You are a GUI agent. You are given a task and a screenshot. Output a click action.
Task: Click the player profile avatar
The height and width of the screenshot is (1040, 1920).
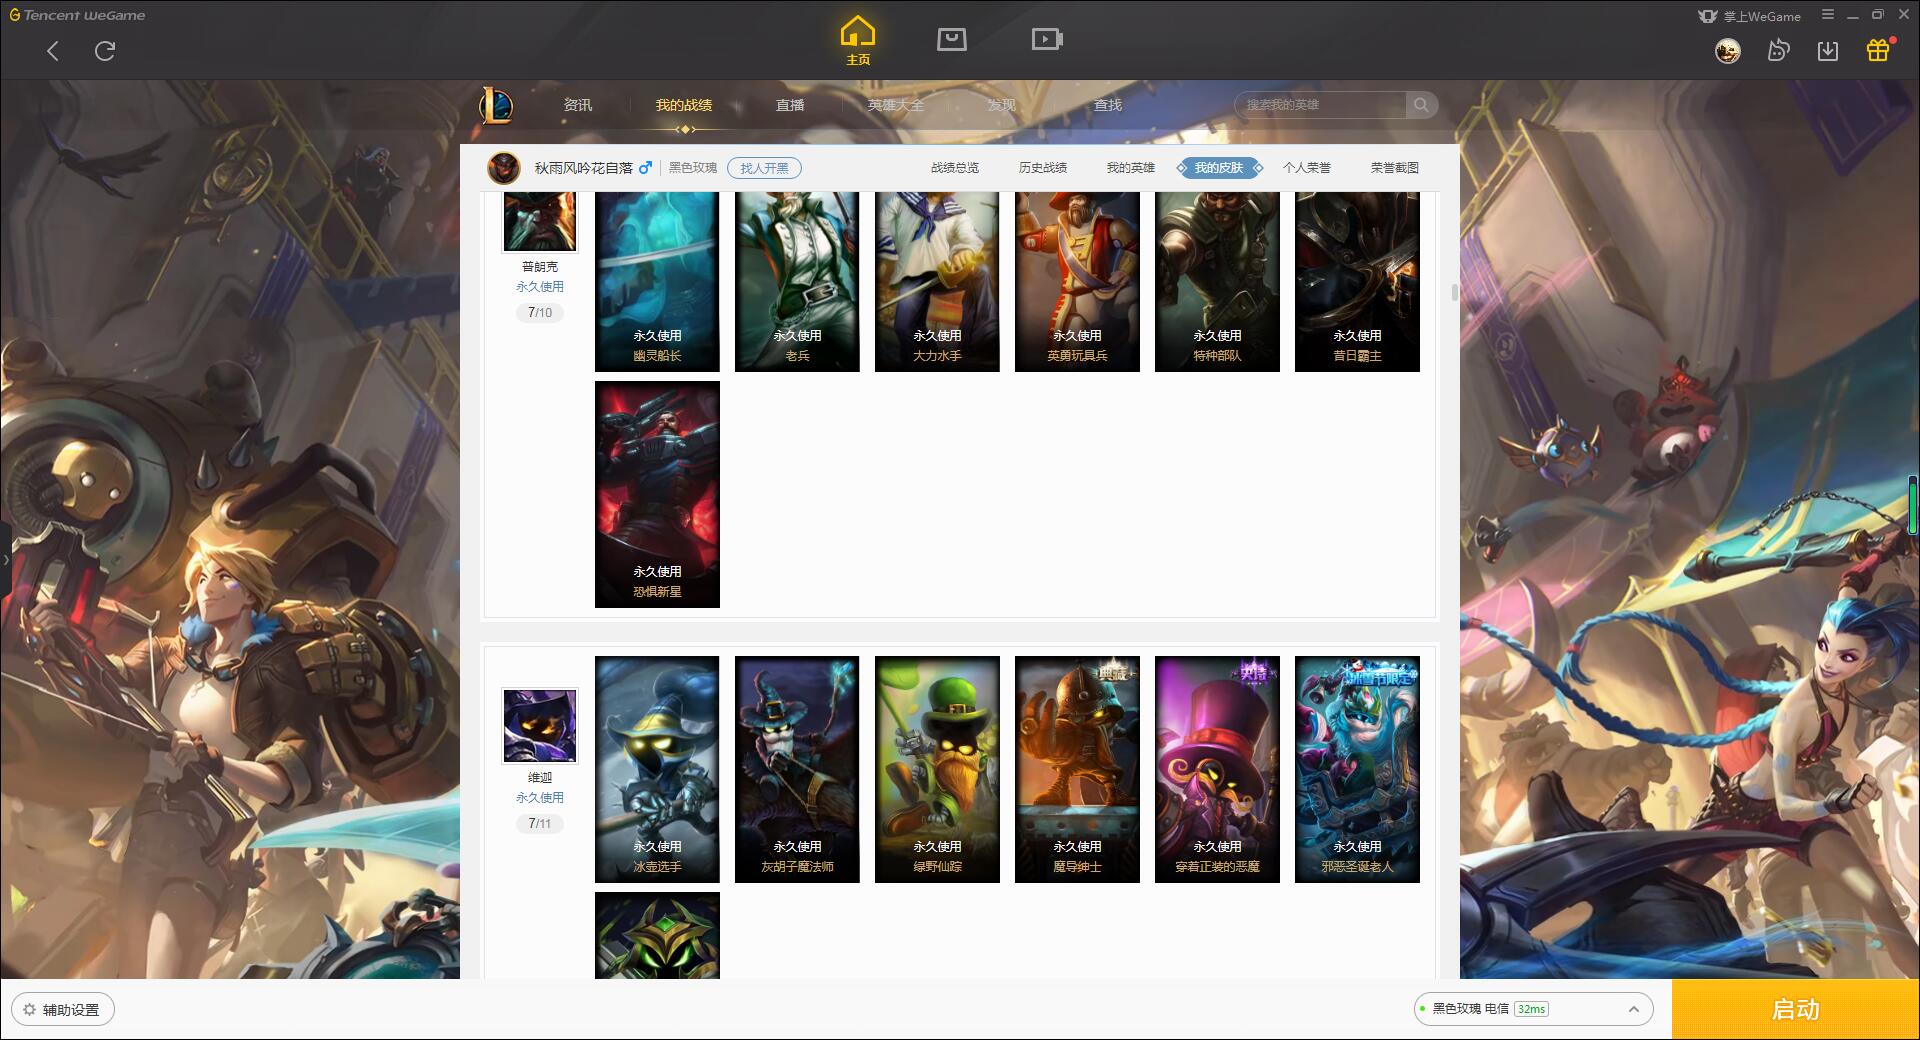click(504, 168)
